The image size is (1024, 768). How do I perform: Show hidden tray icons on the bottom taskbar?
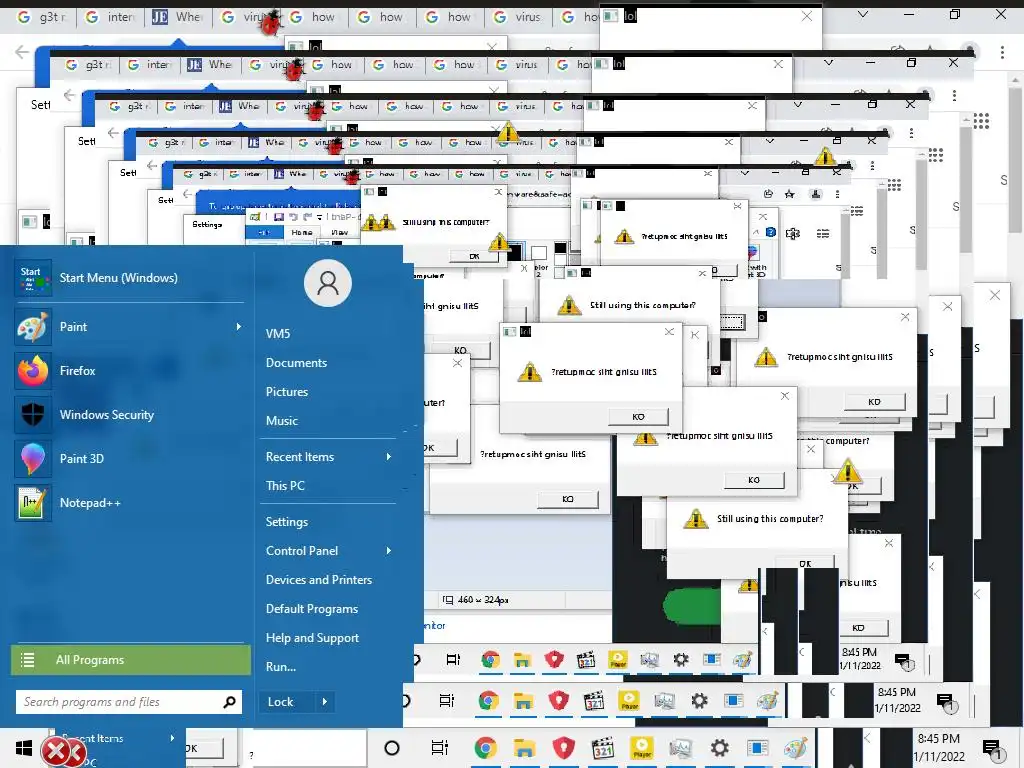(x=867, y=739)
